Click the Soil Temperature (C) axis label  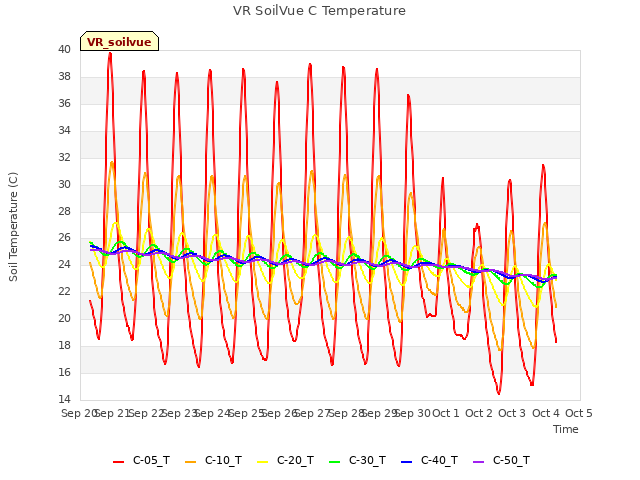coord(13,227)
